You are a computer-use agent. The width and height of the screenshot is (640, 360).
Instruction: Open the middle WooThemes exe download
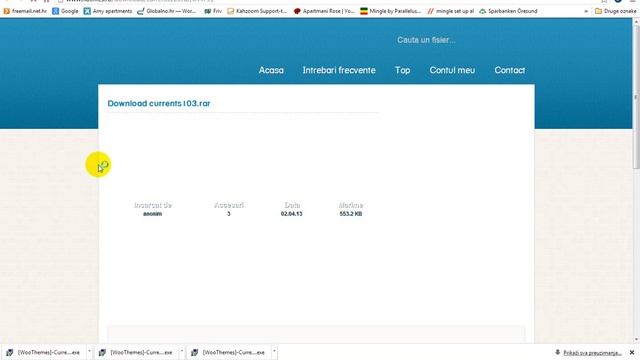[136, 352]
